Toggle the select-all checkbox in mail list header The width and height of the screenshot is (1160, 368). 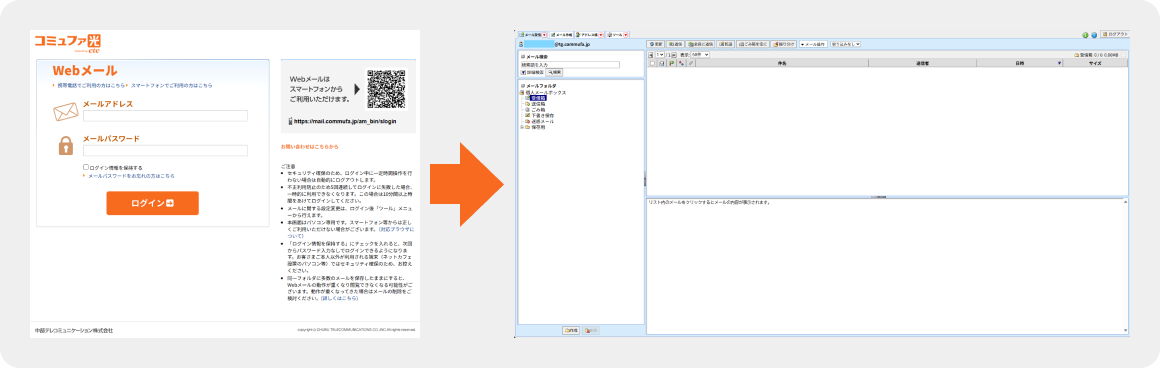(x=652, y=63)
